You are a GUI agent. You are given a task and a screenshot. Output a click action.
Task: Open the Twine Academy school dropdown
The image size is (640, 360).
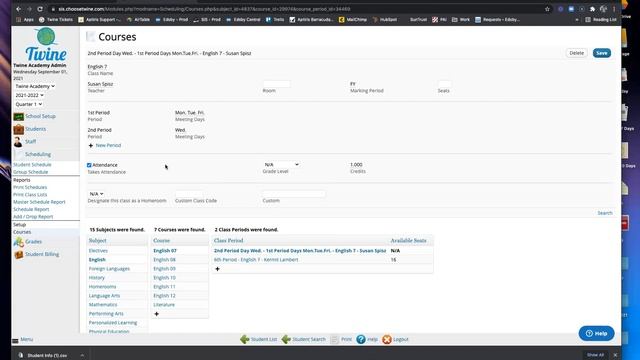click(35, 86)
